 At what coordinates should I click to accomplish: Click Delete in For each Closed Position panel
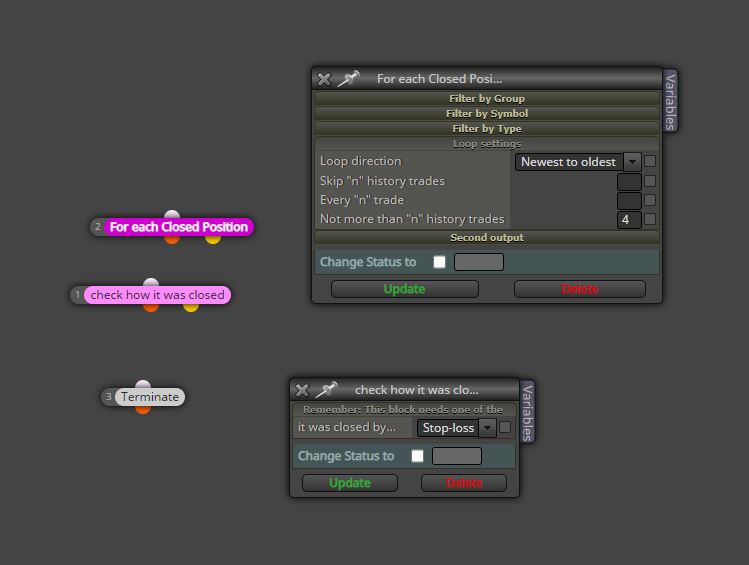coord(580,289)
